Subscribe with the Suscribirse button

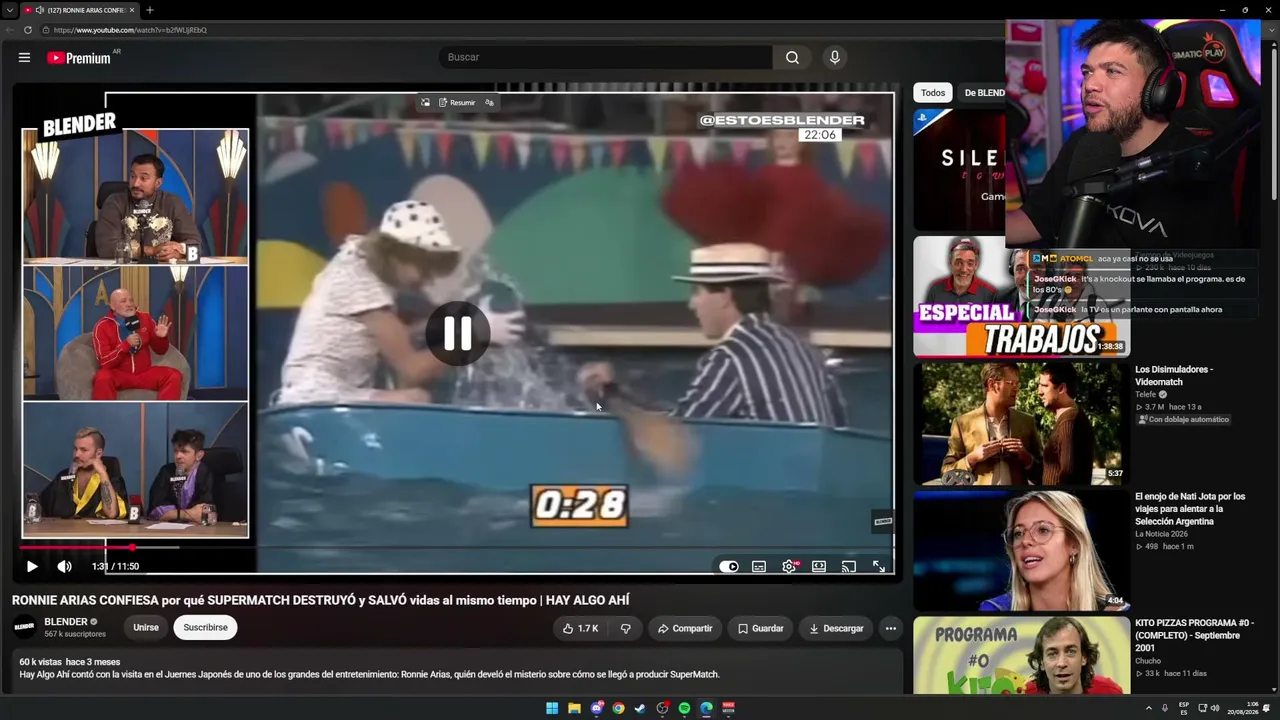(x=205, y=628)
